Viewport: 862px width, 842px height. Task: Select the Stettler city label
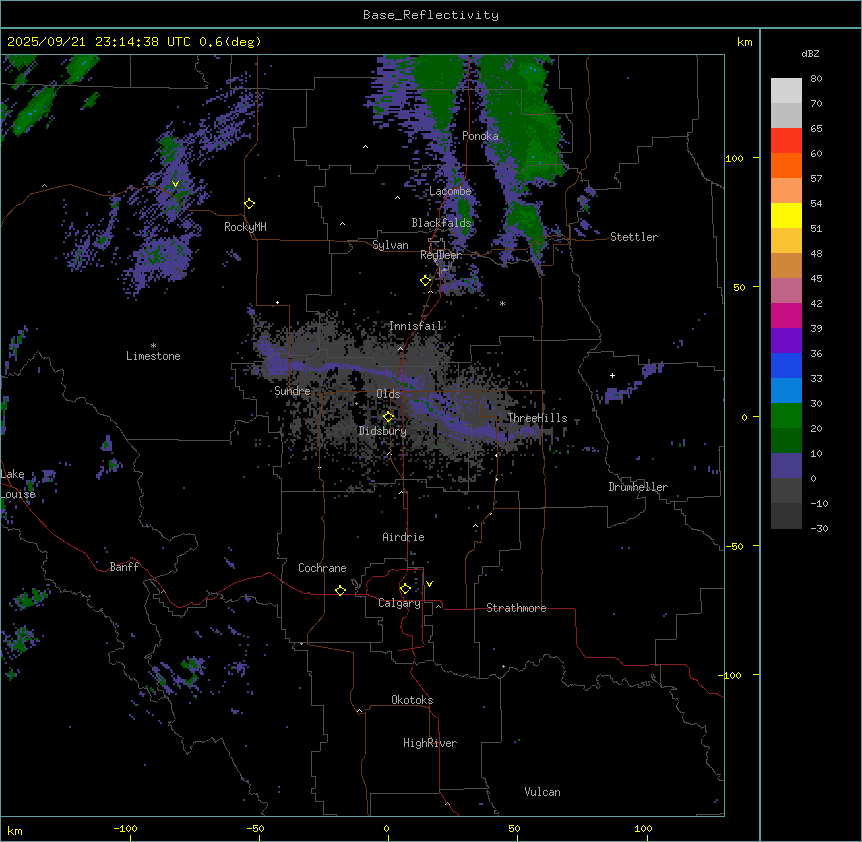(634, 237)
